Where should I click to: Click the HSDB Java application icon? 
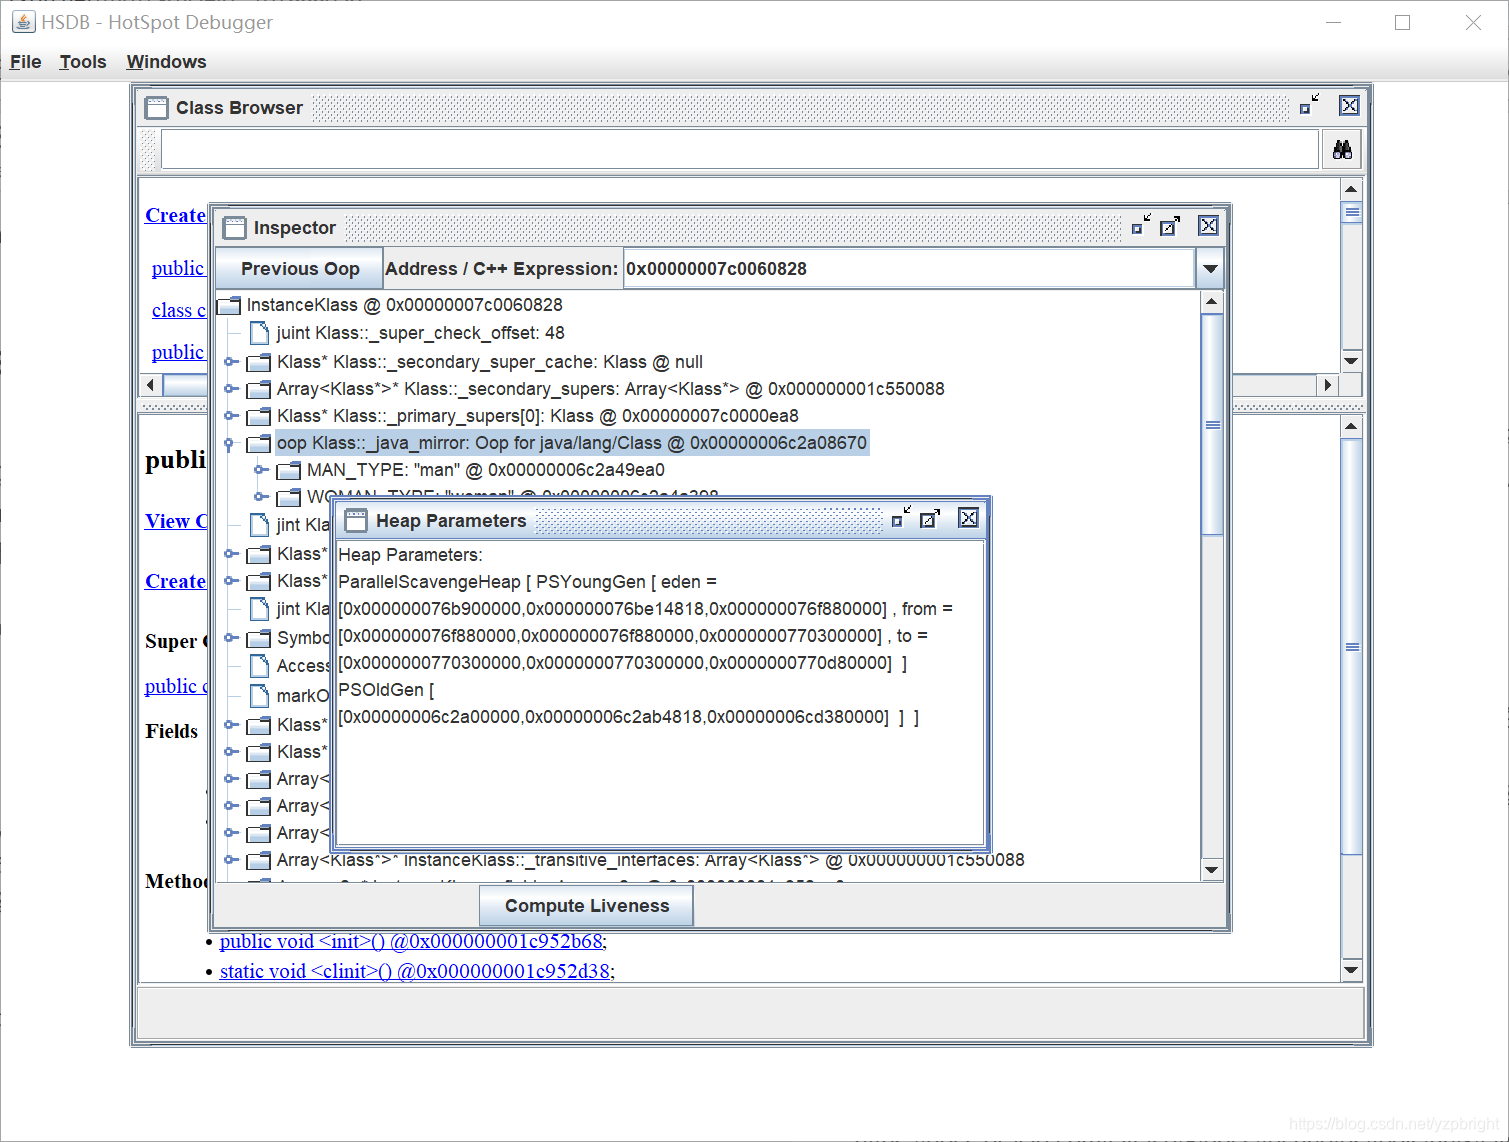[x=23, y=21]
